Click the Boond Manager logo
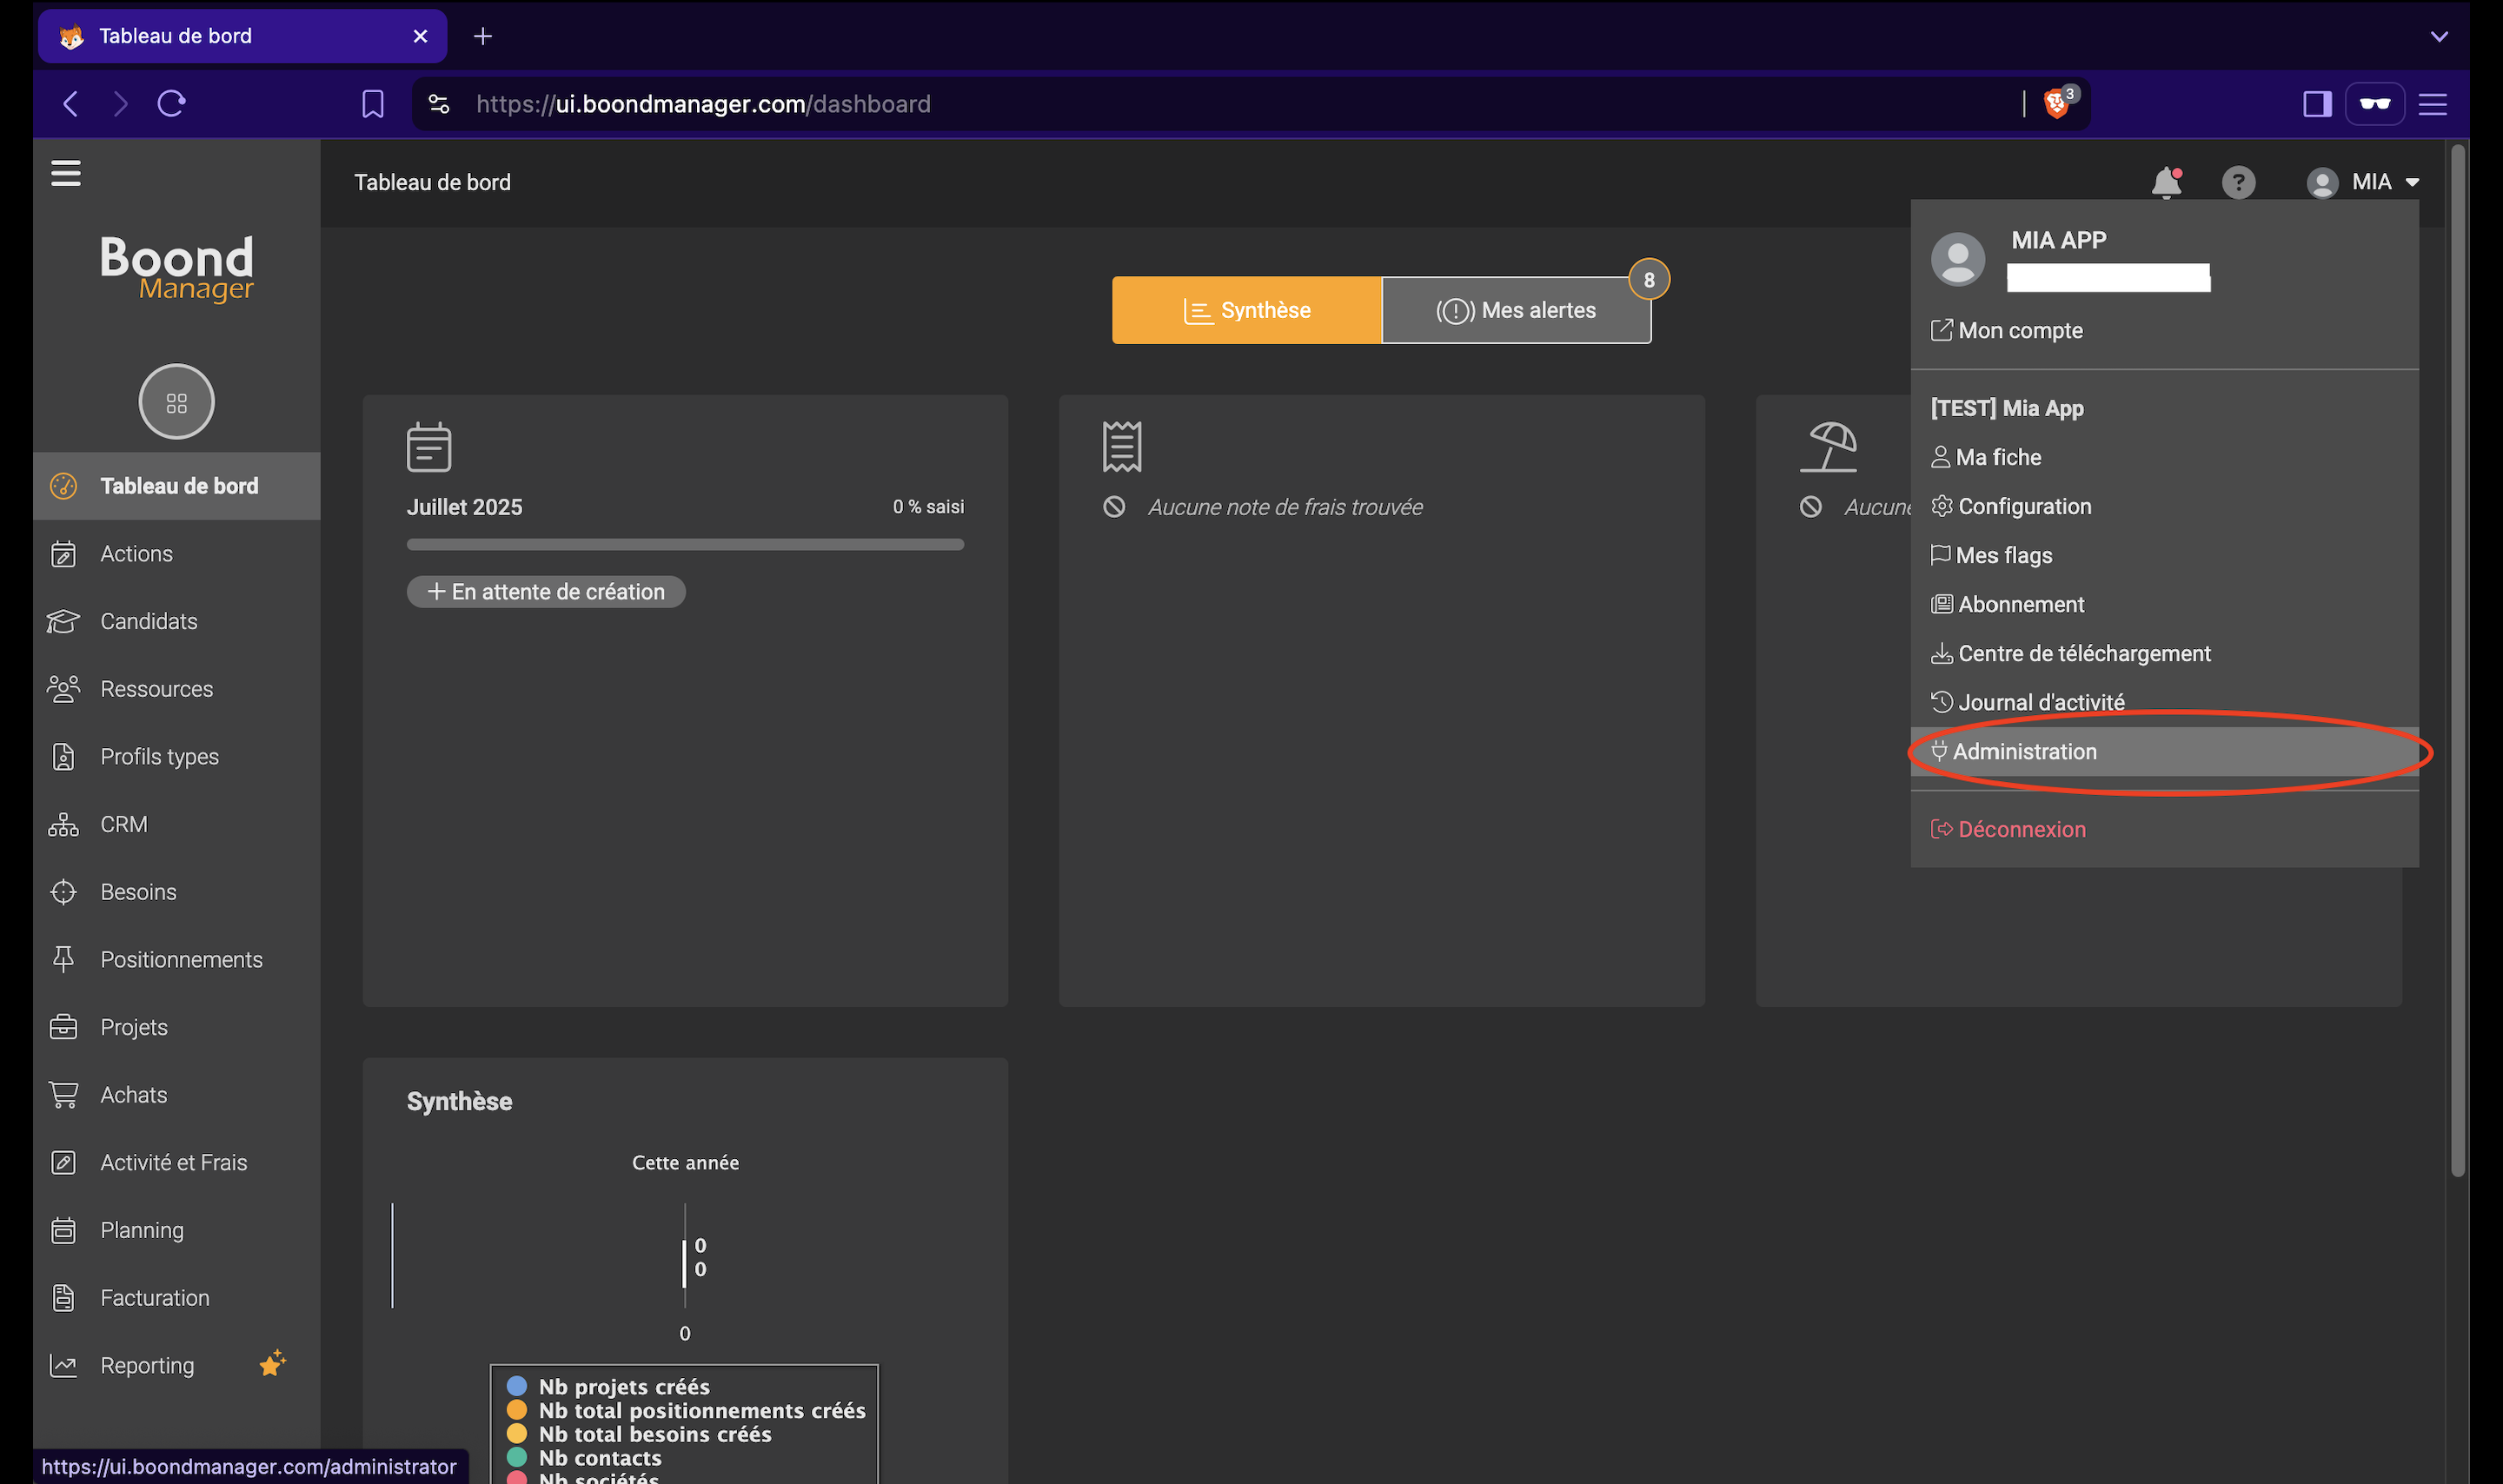 176,268
